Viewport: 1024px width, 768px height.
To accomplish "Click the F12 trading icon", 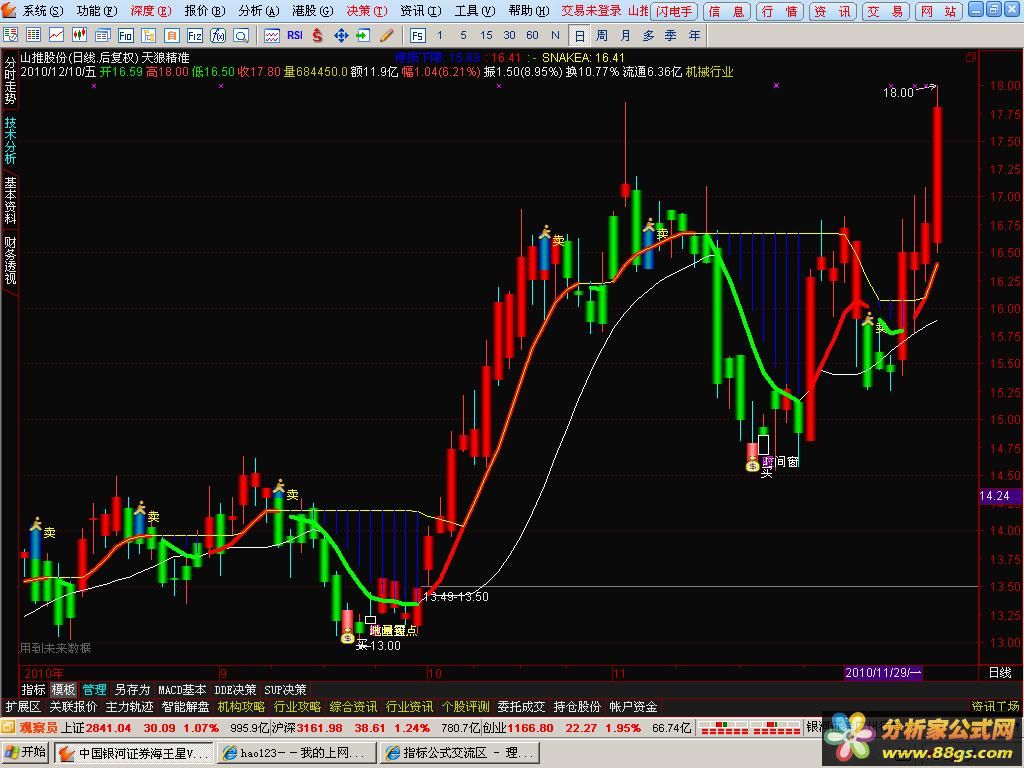I will [195, 35].
